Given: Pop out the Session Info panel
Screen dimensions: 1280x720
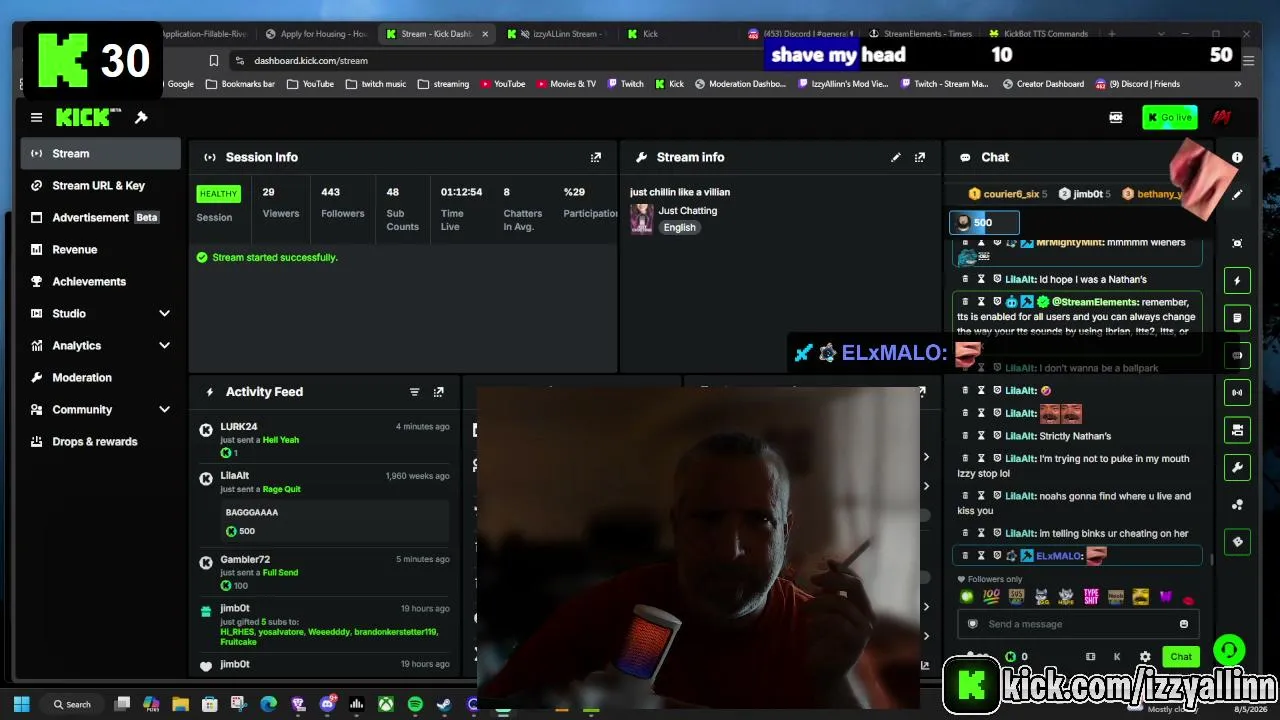Looking at the screenshot, I should click(x=596, y=157).
